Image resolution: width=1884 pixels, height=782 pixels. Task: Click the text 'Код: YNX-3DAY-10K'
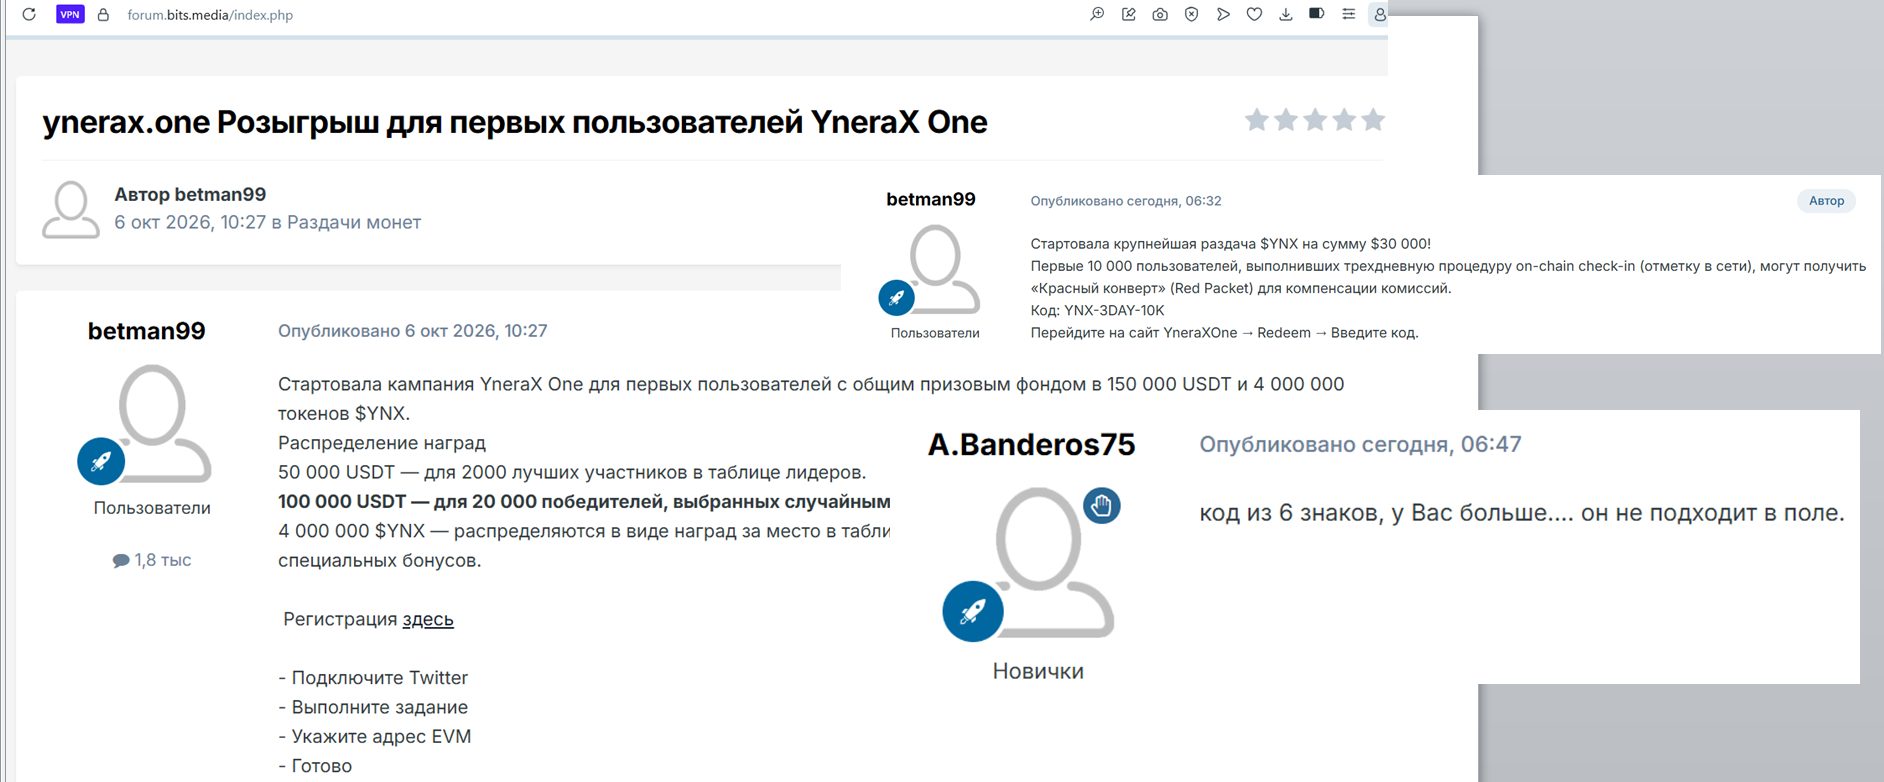click(x=1097, y=310)
